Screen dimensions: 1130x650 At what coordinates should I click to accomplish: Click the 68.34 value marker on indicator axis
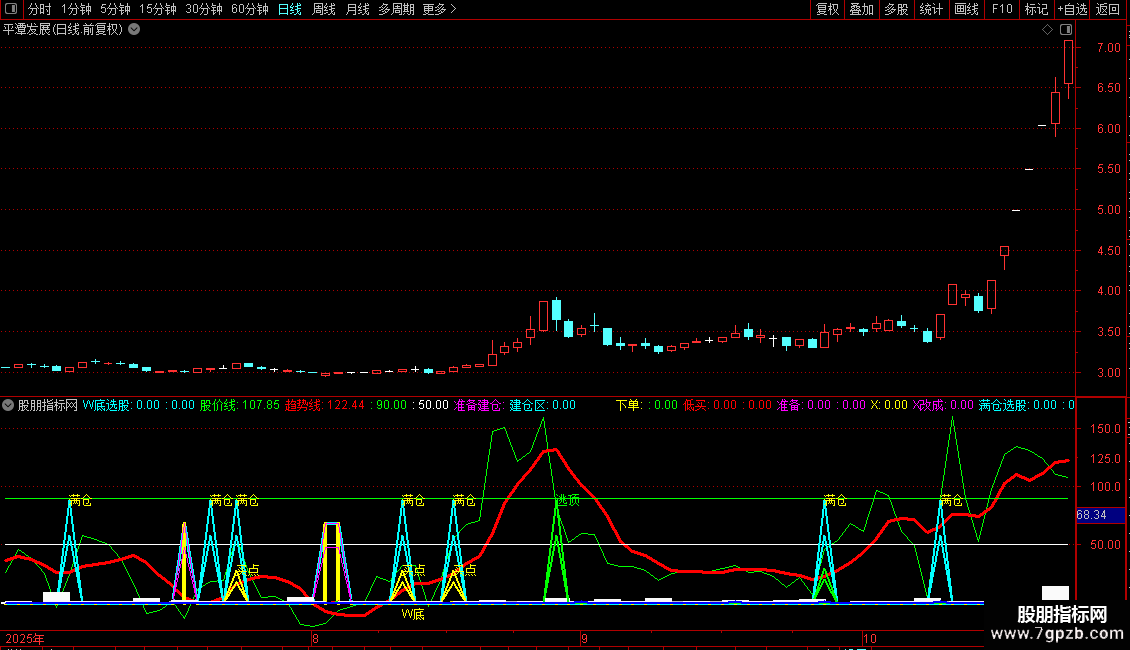point(1091,515)
